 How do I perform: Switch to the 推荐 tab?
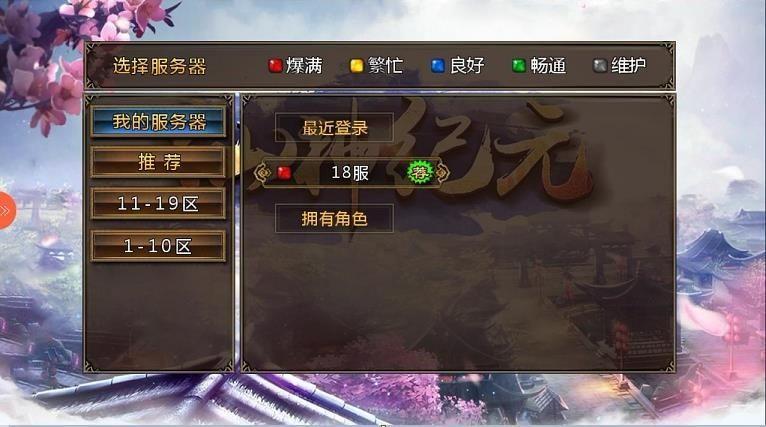click(158, 162)
